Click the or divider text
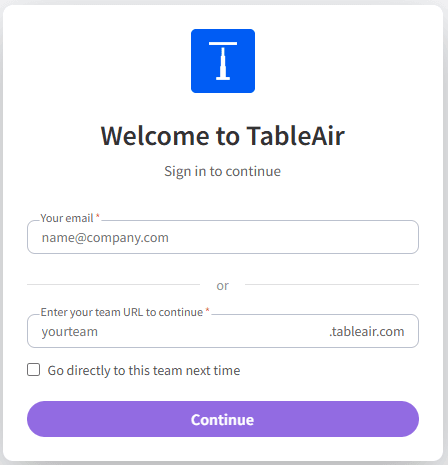 click(x=222, y=286)
